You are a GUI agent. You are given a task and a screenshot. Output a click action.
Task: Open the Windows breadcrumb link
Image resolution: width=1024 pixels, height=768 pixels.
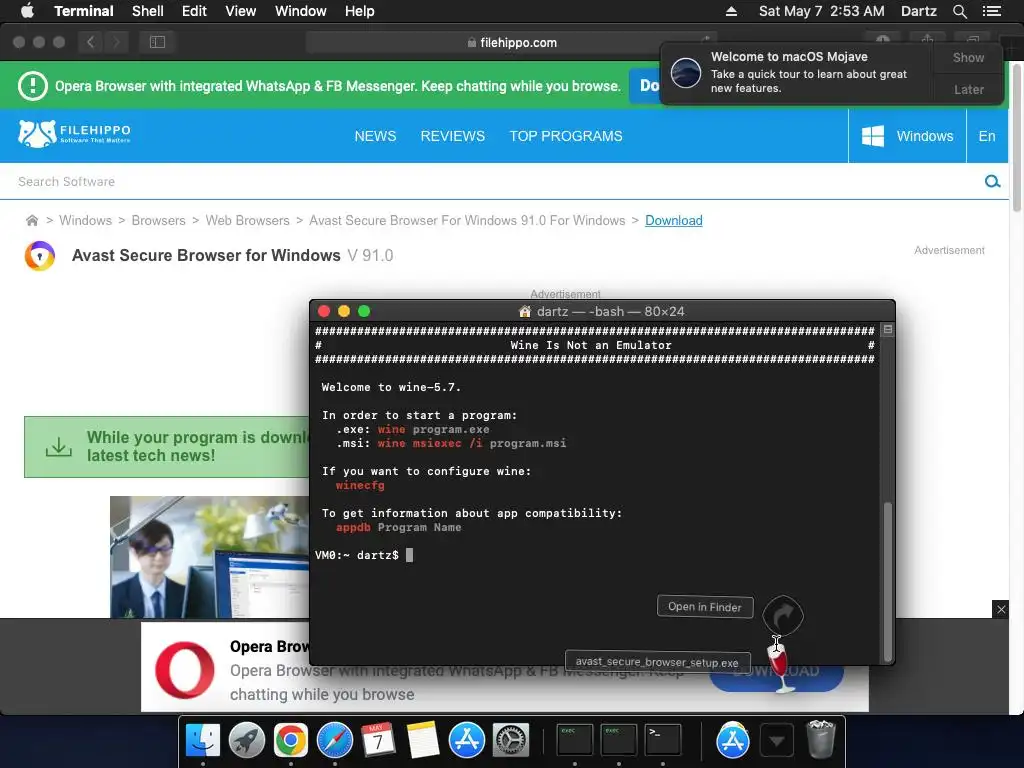pyautogui.click(x=86, y=221)
